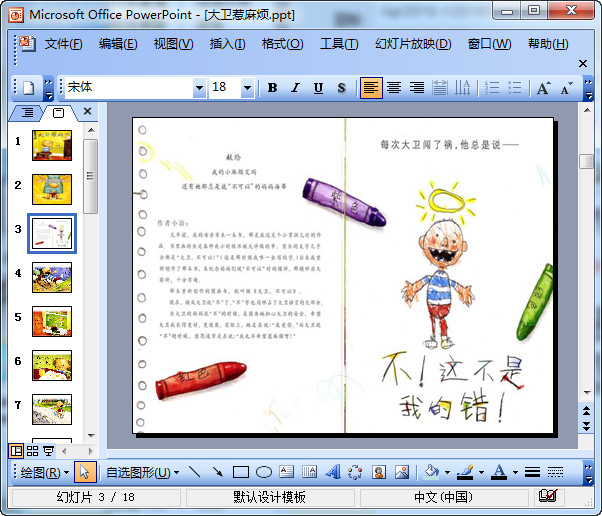Select the Arrow drawing tool
Screen dimensions: 602x516
[x=218, y=472]
